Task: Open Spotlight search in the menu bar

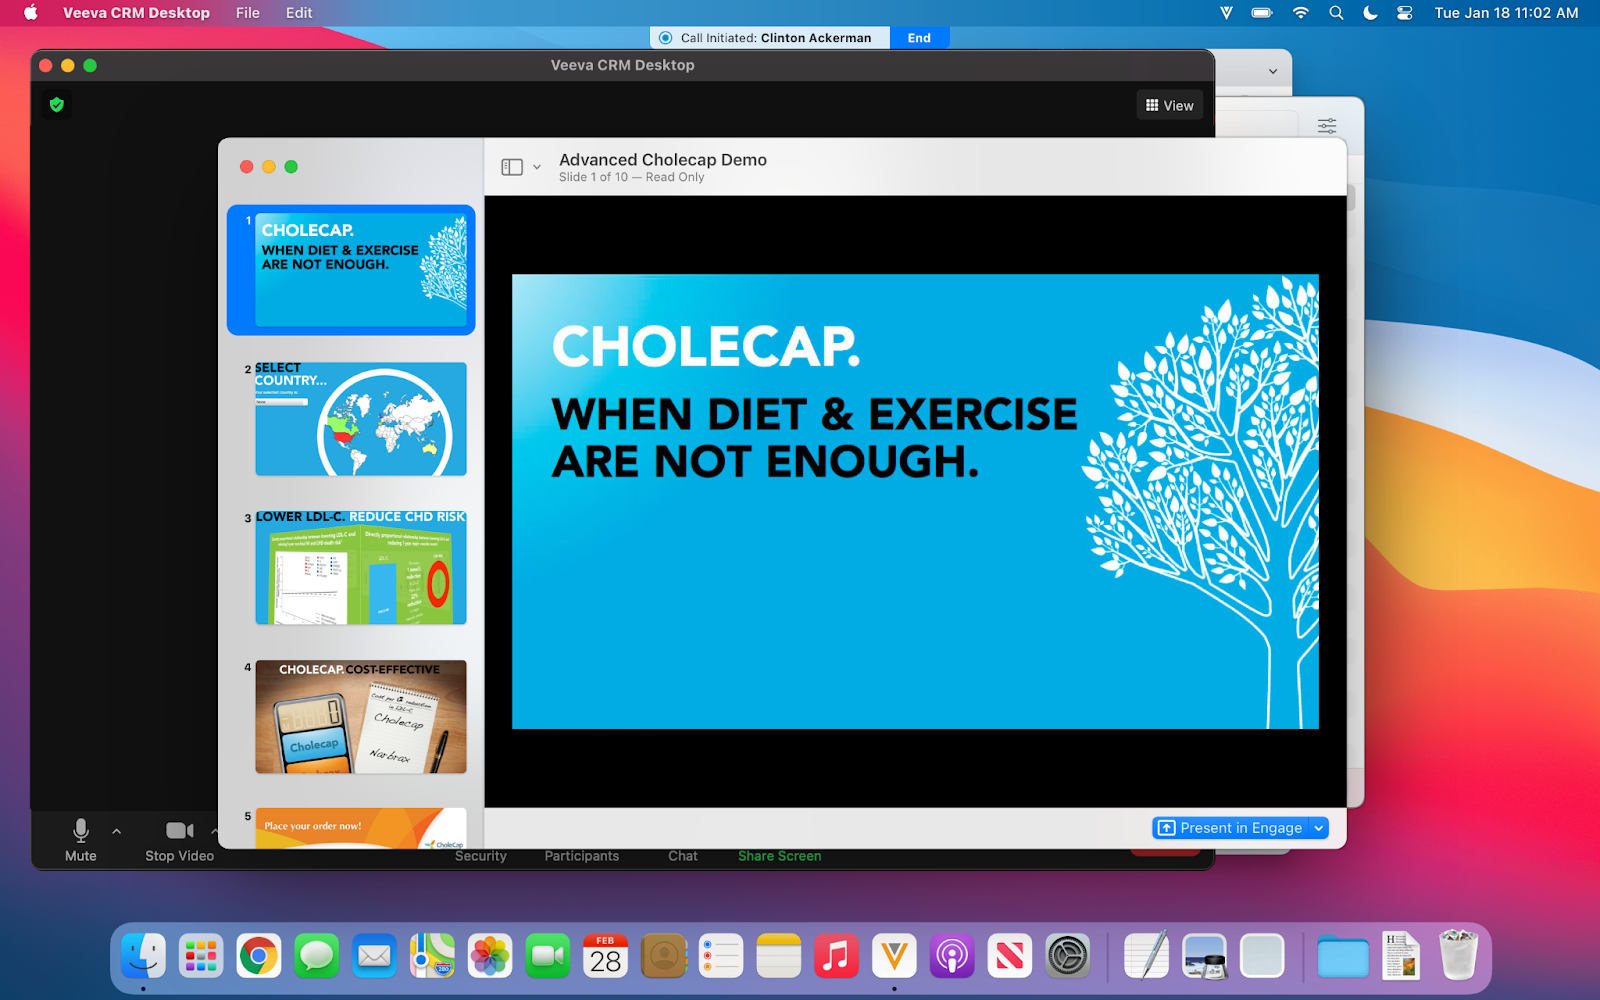Action: click(1336, 13)
